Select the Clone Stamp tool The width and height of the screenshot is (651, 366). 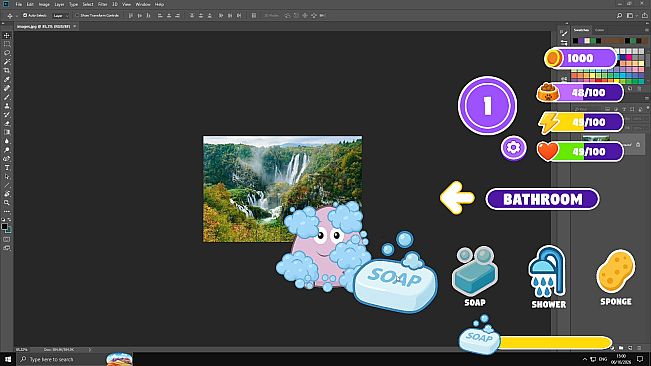[x=7, y=106]
